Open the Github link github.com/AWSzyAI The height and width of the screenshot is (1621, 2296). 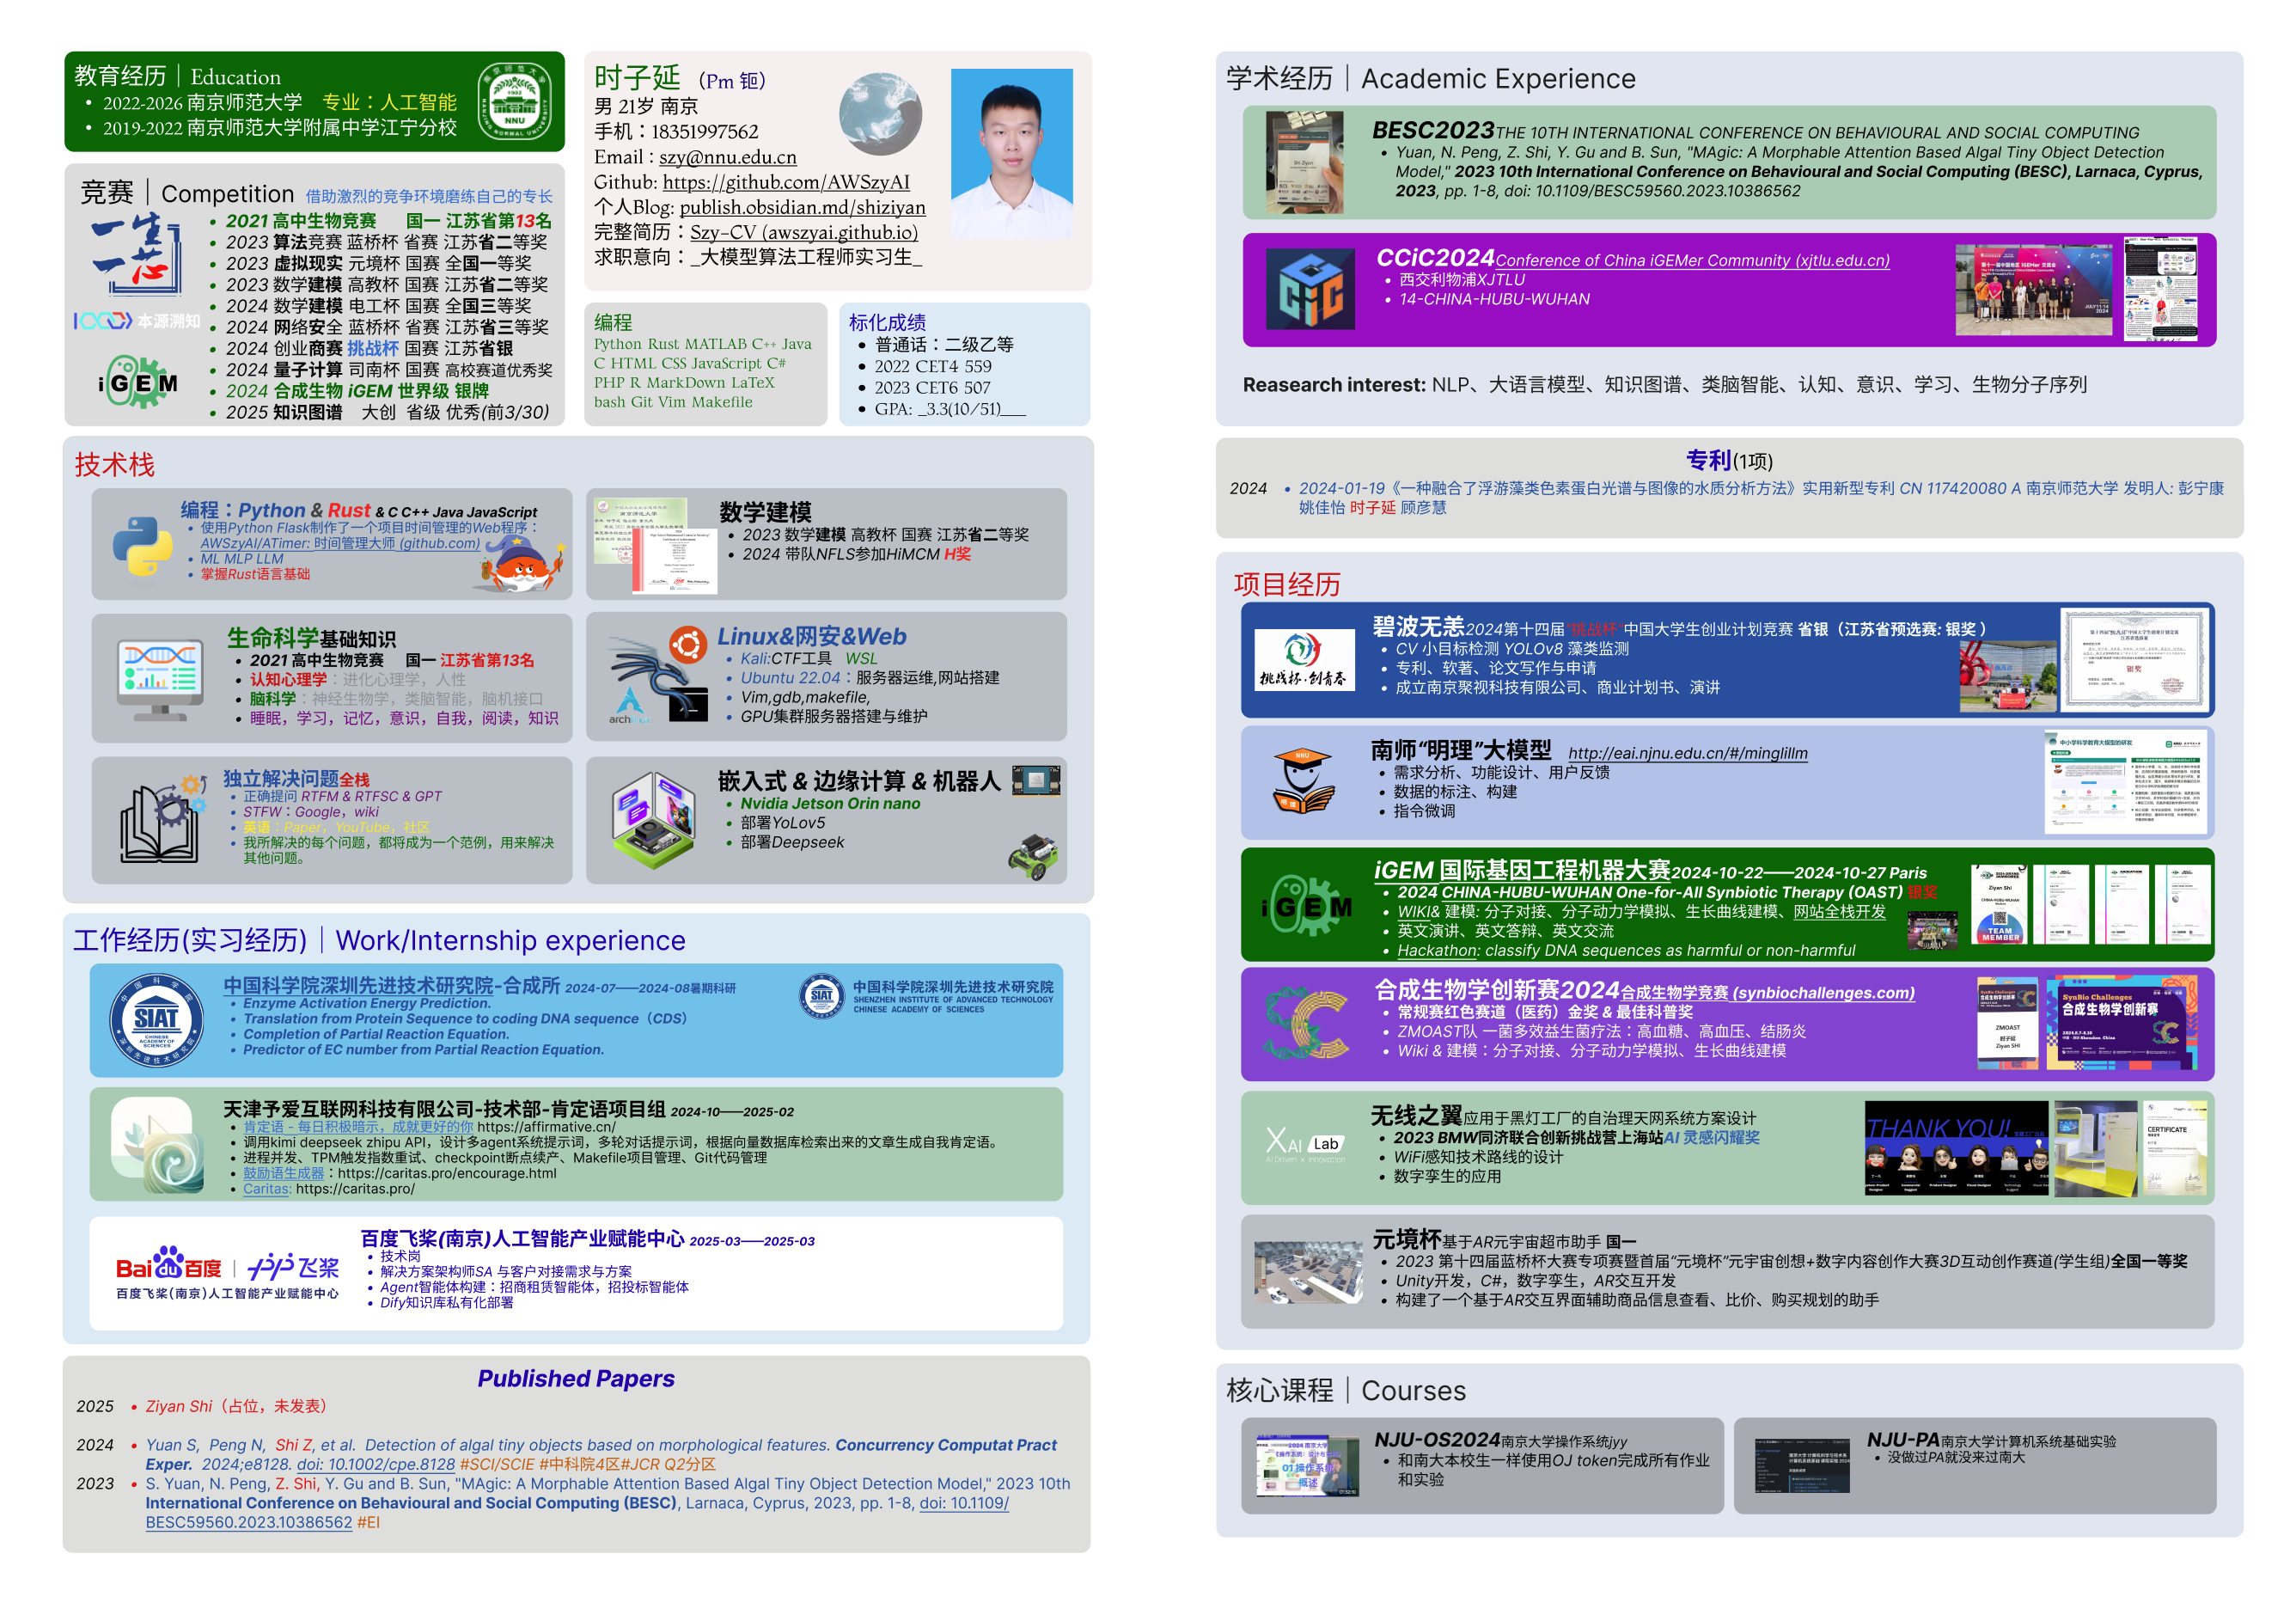point(786,182)
